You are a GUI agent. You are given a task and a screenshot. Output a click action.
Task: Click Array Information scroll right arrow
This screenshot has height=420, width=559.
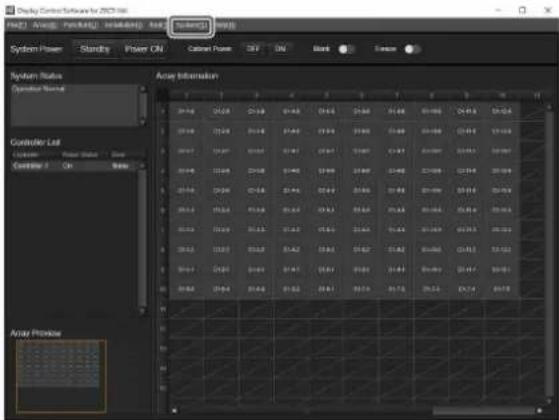point(539,411)
